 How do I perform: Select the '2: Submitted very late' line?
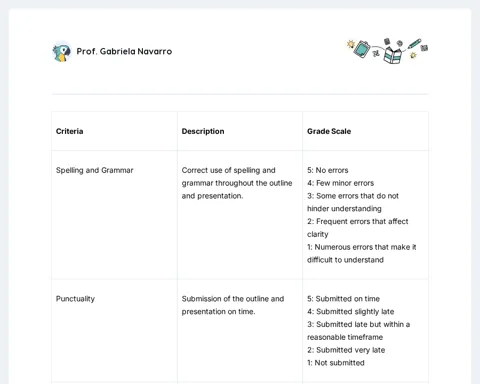[x=346, y=350]
